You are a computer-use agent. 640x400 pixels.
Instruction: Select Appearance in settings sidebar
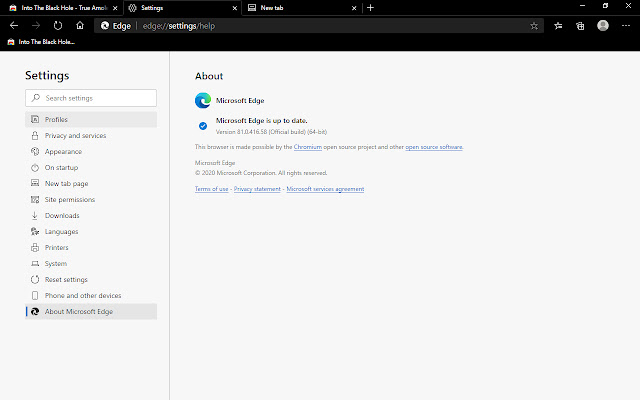tap(63, 152)
